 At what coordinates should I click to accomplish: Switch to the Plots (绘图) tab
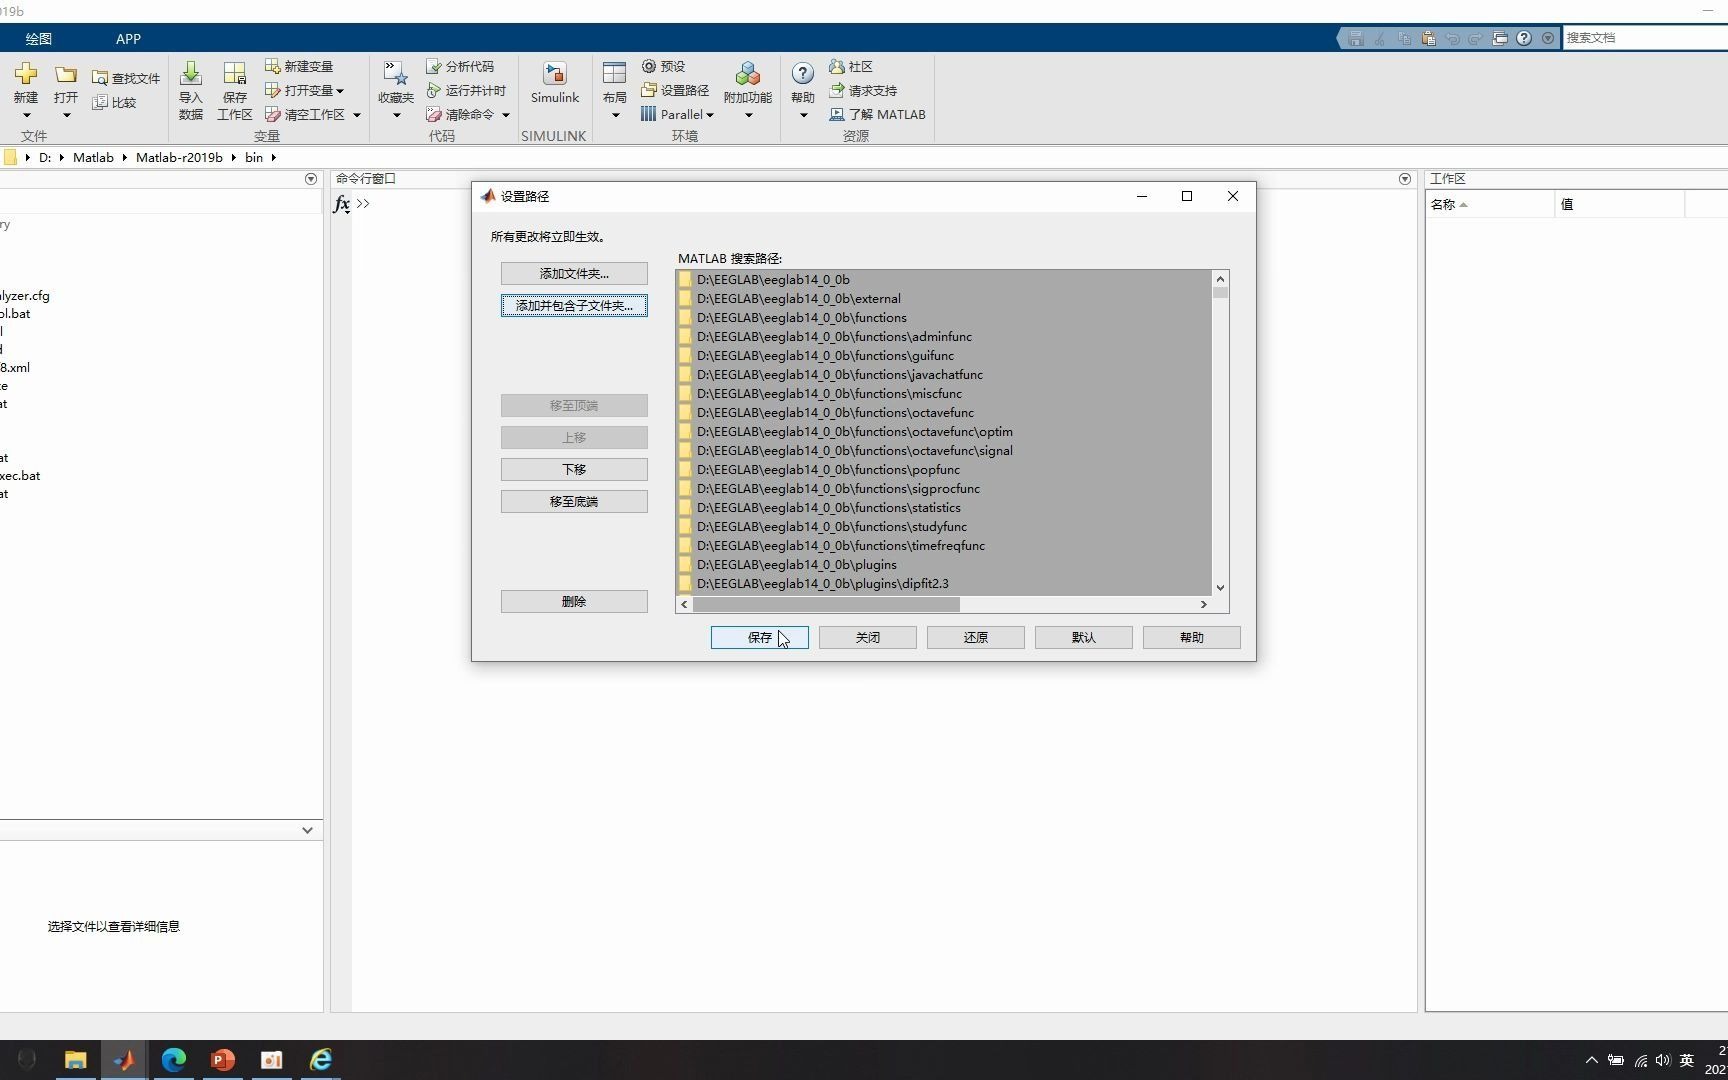[x=39, y=39]
